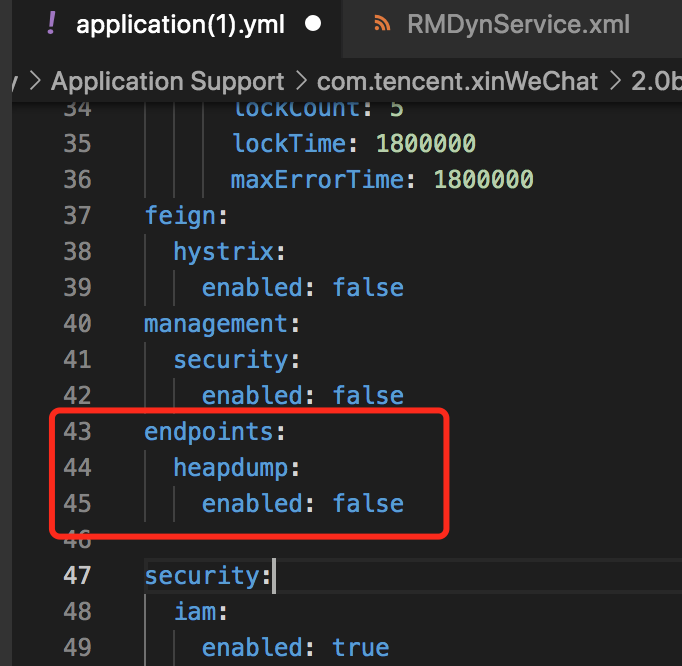Click line number 43 in the gutter
The width and height of the screenshot is (682, 666).
pos(77,432)
